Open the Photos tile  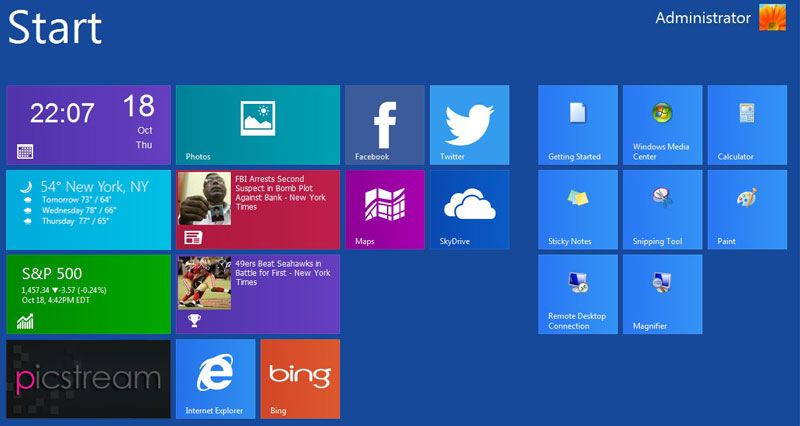pos(257,125)
